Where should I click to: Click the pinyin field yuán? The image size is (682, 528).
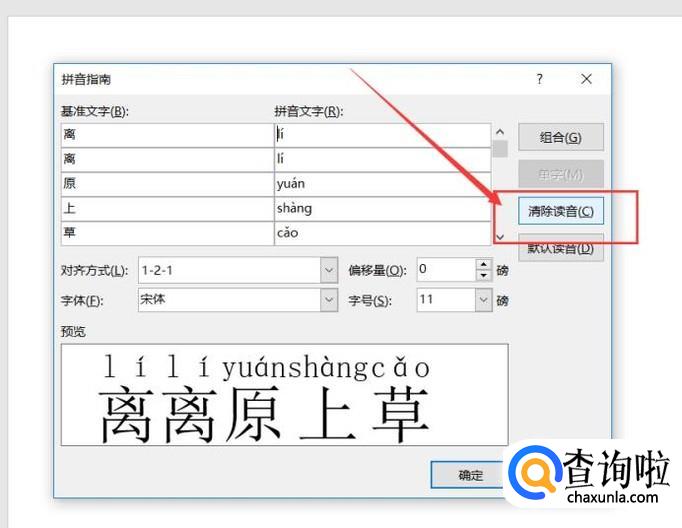pyautogui.click(x=383, y=184)
